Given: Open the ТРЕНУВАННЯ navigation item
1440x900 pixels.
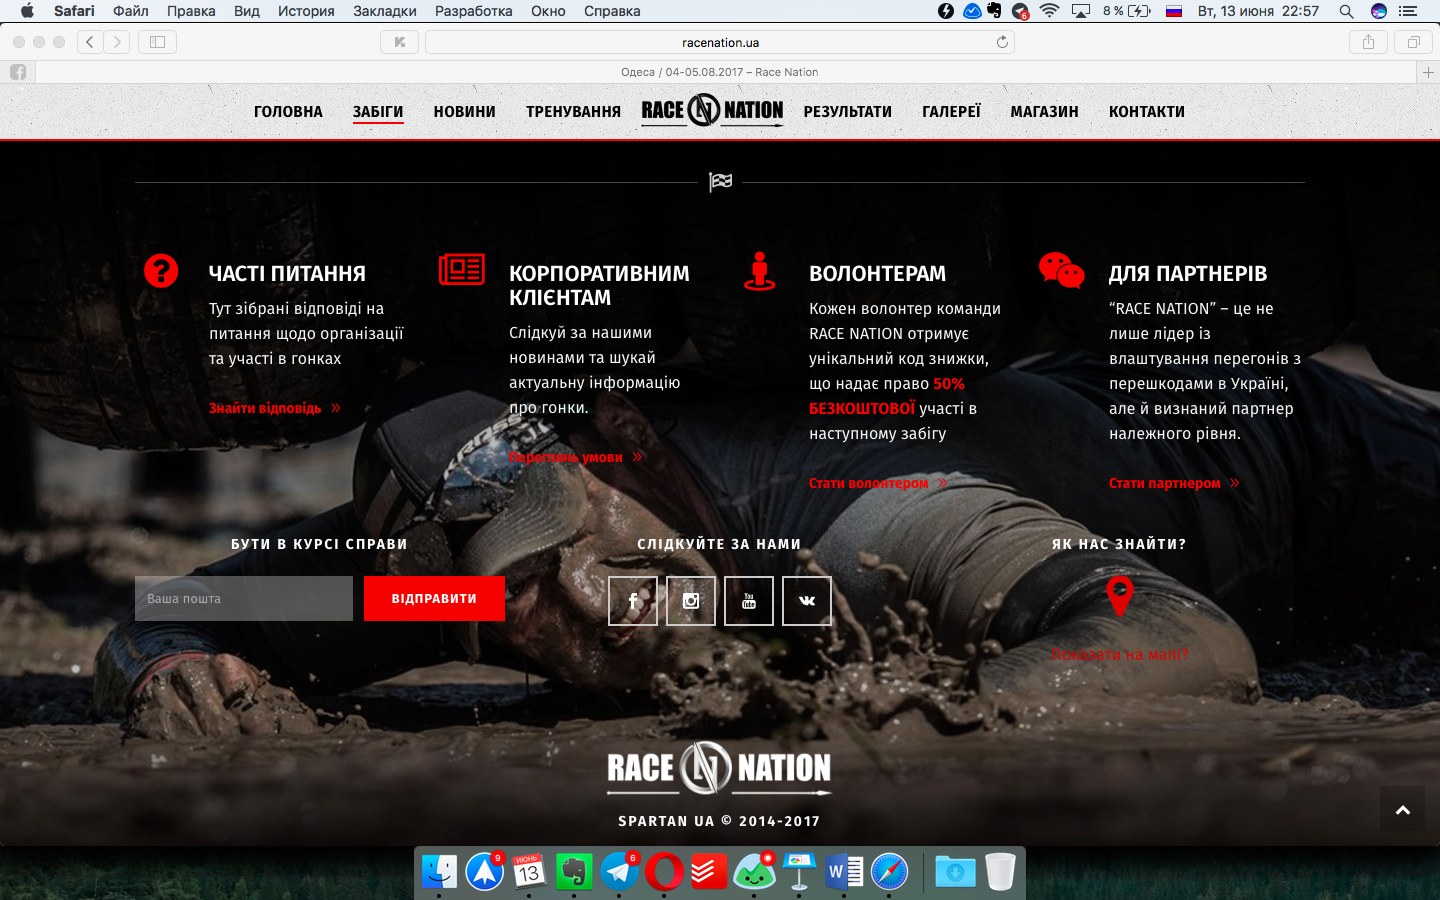Looking at the screenshot, I should 574,112.
